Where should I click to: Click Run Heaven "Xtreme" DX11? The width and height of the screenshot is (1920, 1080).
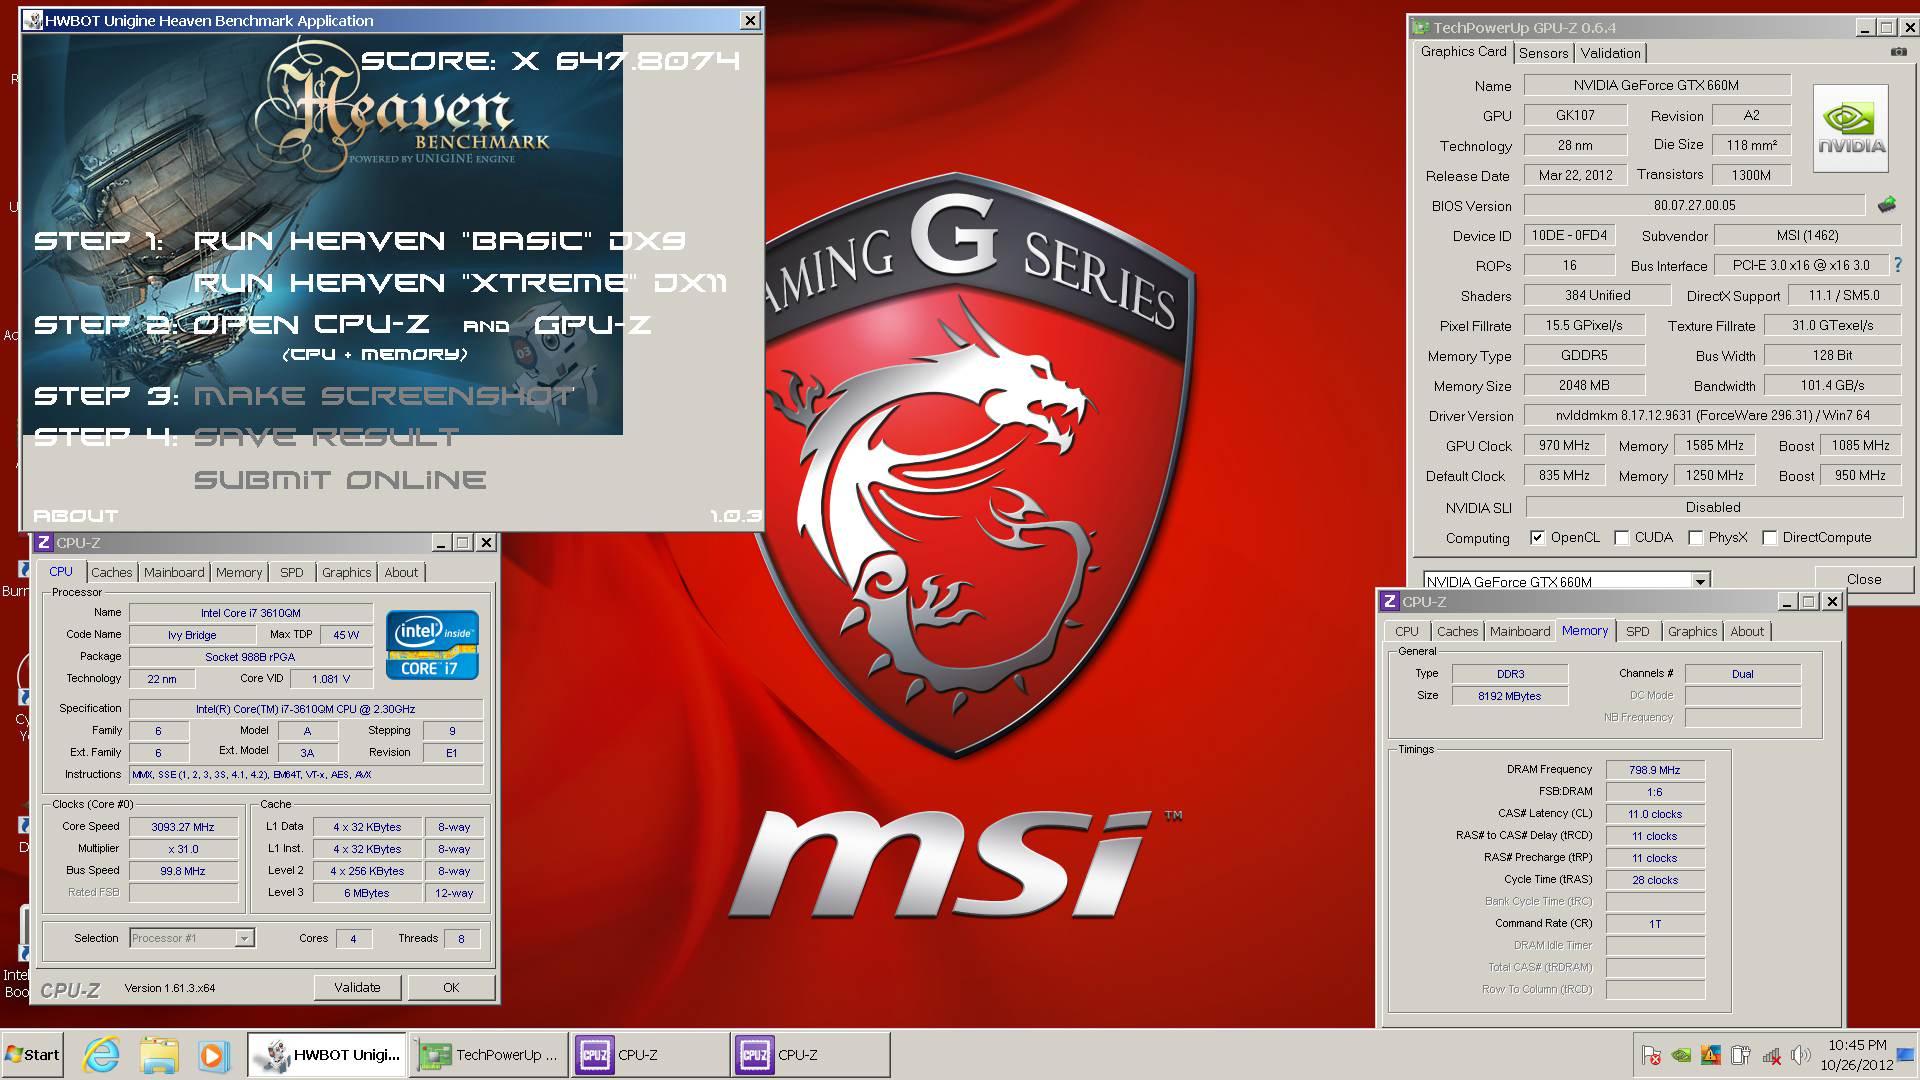point(460,283)
